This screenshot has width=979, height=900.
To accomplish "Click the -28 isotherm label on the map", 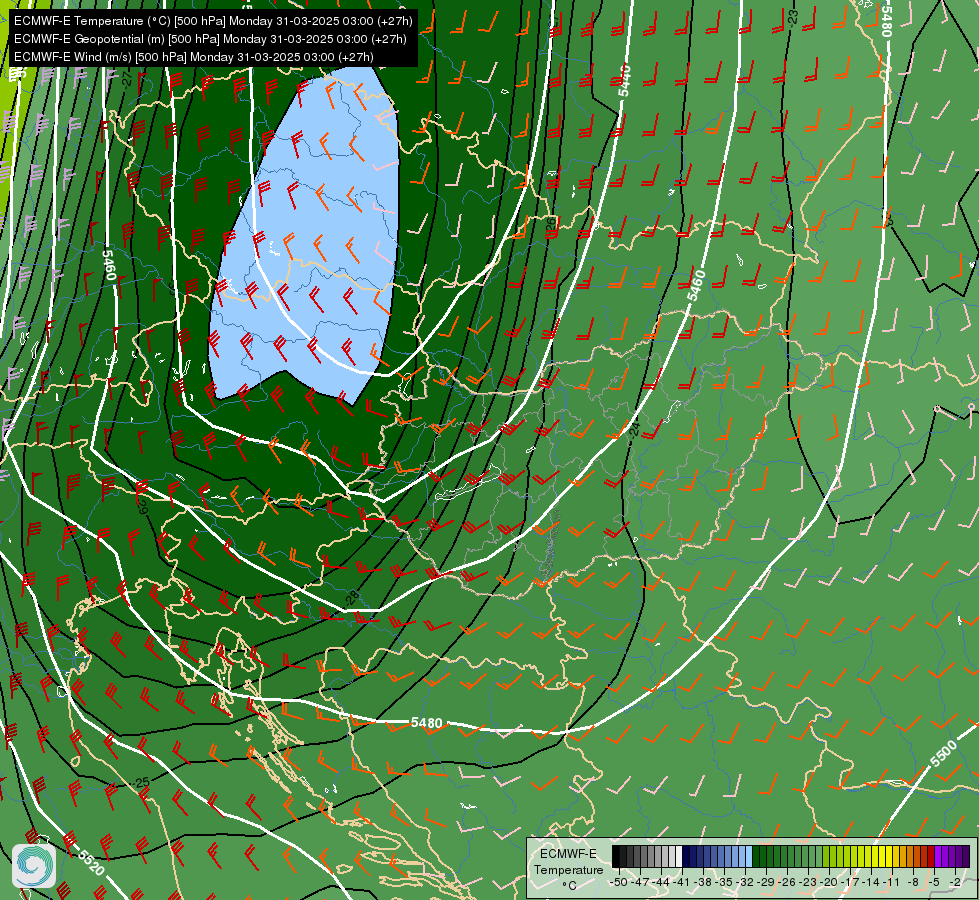I will pos(353,598).
